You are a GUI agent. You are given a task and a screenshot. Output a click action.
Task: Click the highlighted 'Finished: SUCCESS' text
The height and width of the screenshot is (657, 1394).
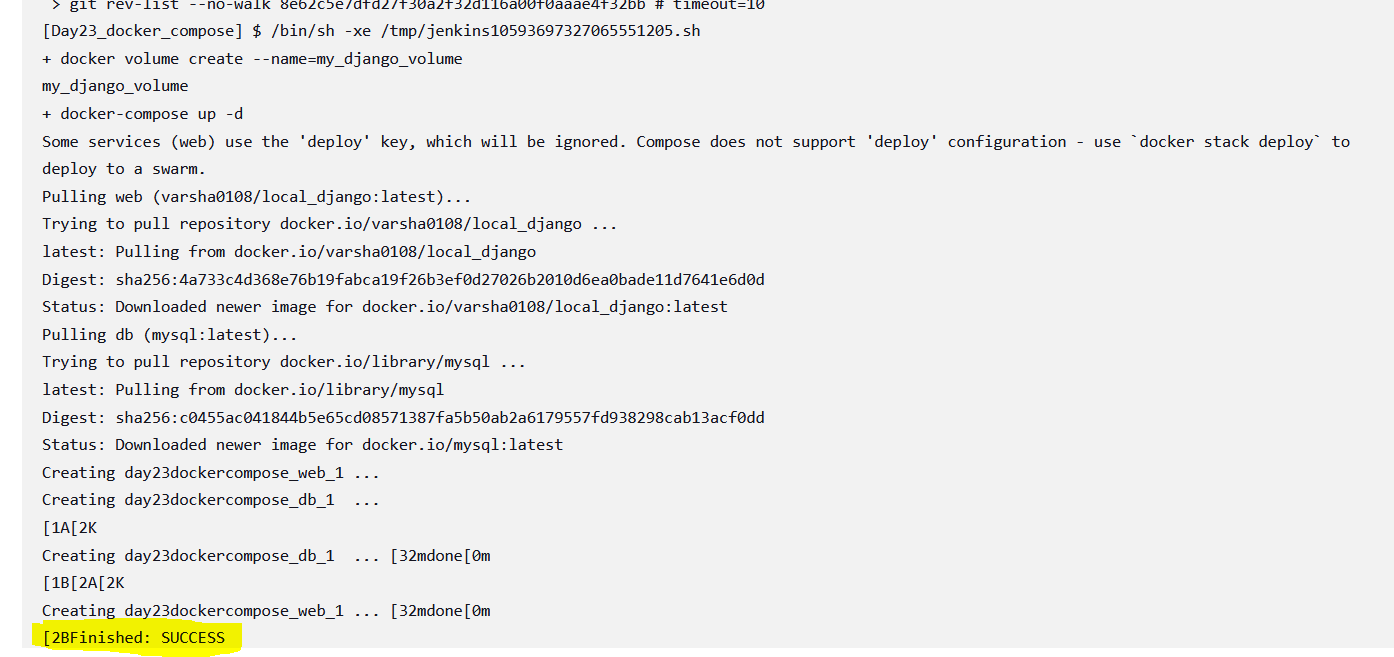134,637
